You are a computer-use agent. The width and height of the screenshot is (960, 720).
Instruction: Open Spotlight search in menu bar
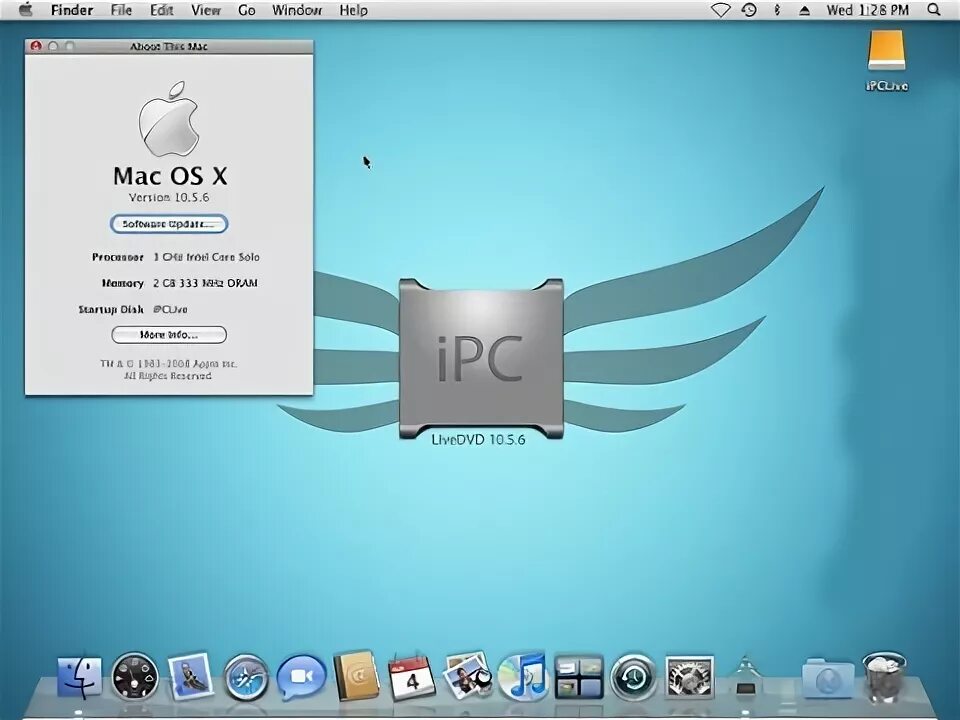(x=934, y=10)
